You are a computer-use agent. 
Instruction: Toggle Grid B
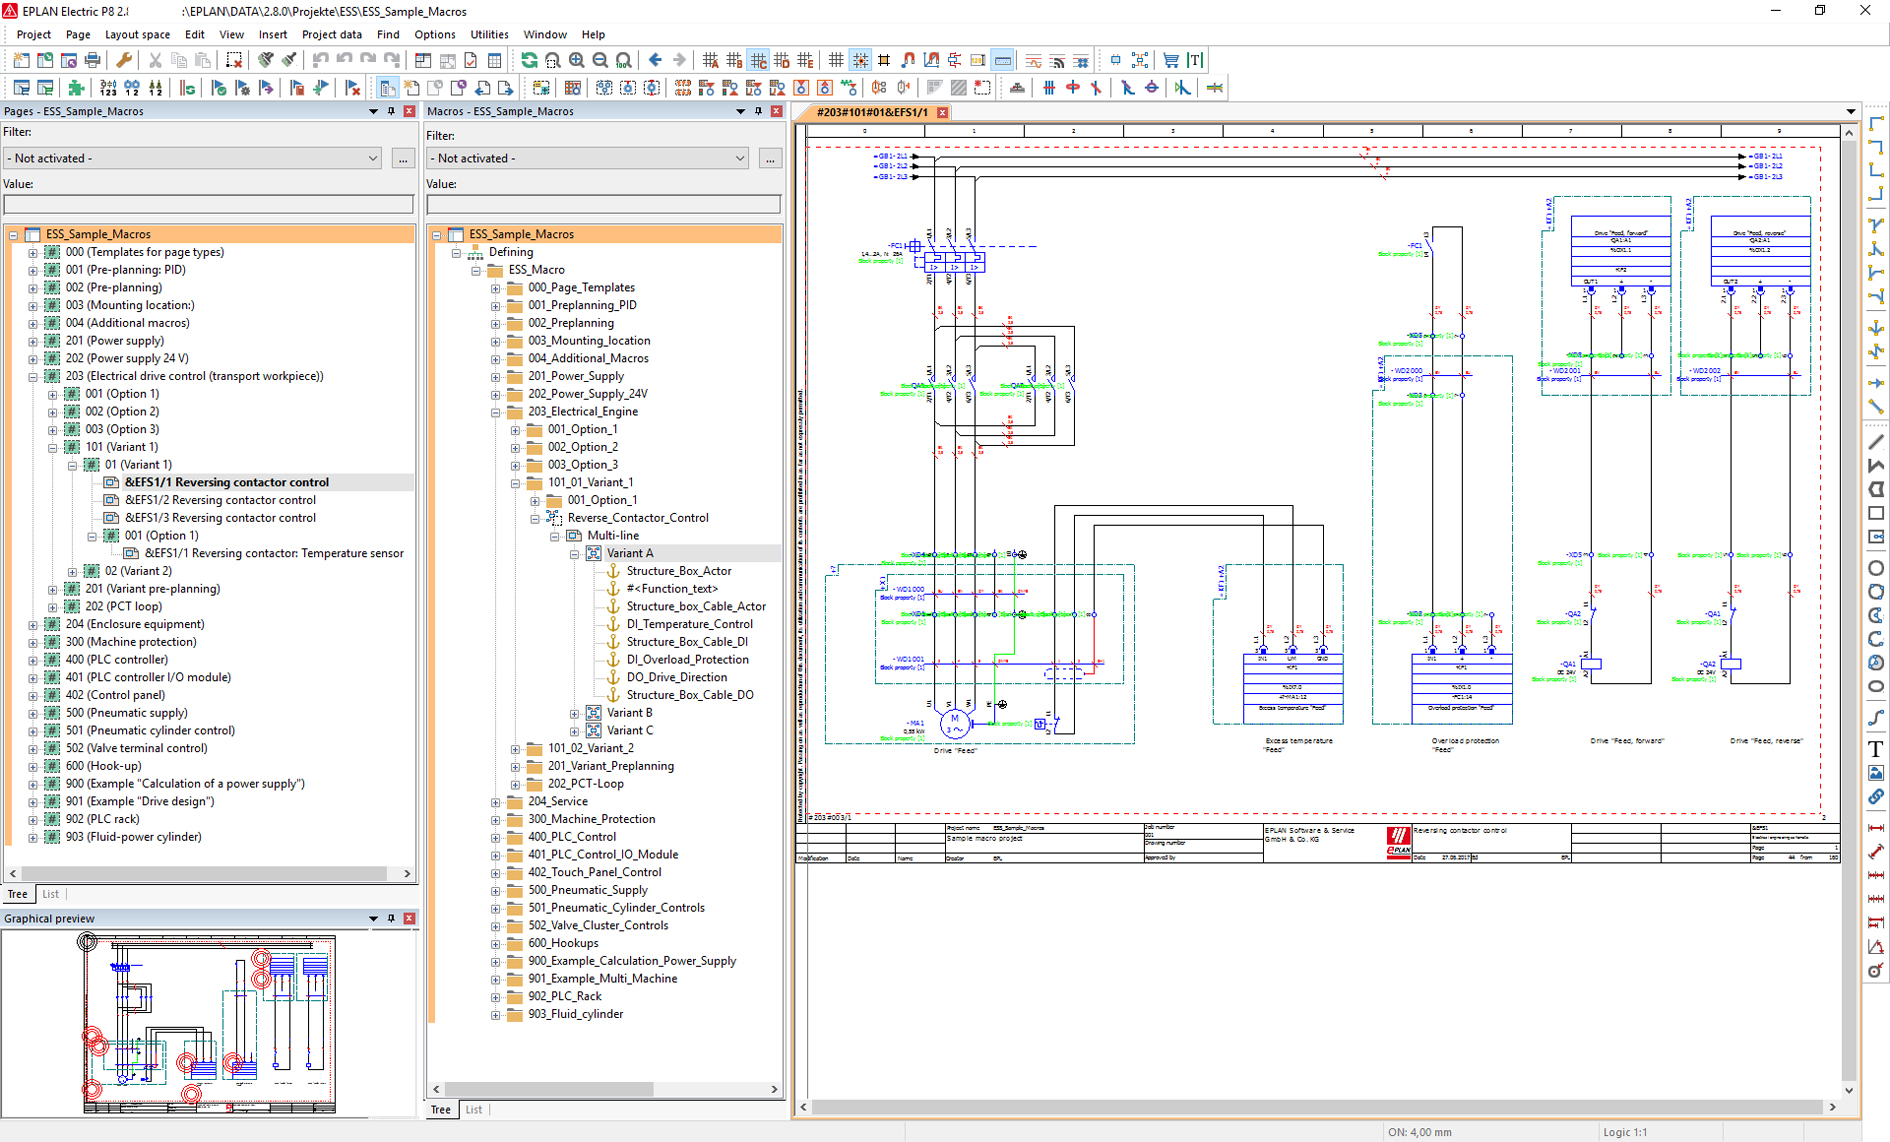click(x=735, y=61)
